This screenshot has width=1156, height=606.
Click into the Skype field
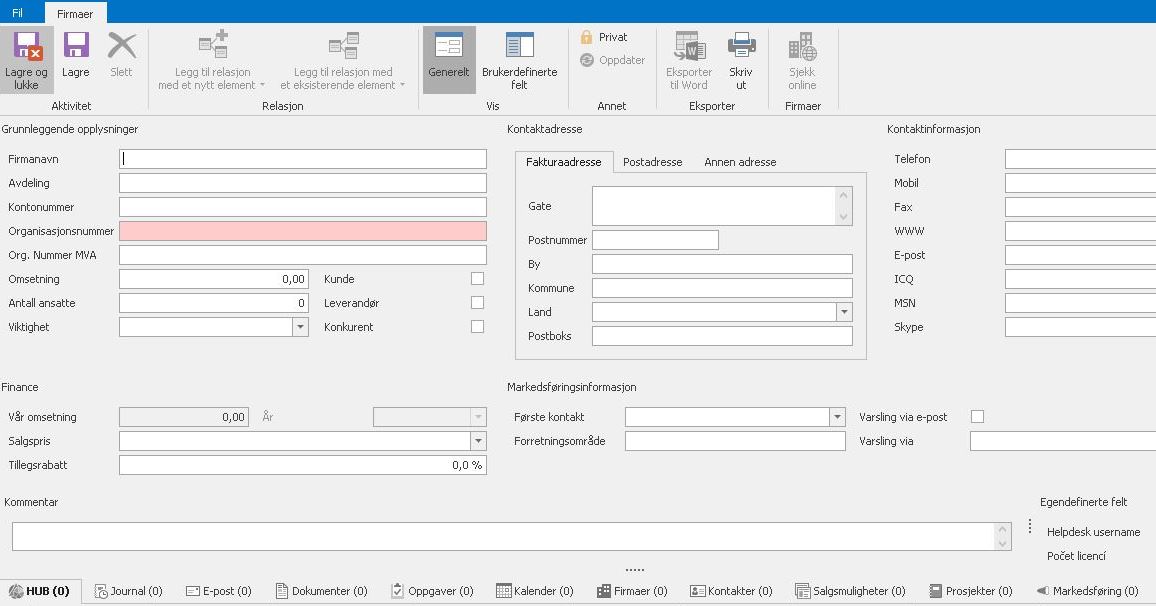(x=1081, y=327)
